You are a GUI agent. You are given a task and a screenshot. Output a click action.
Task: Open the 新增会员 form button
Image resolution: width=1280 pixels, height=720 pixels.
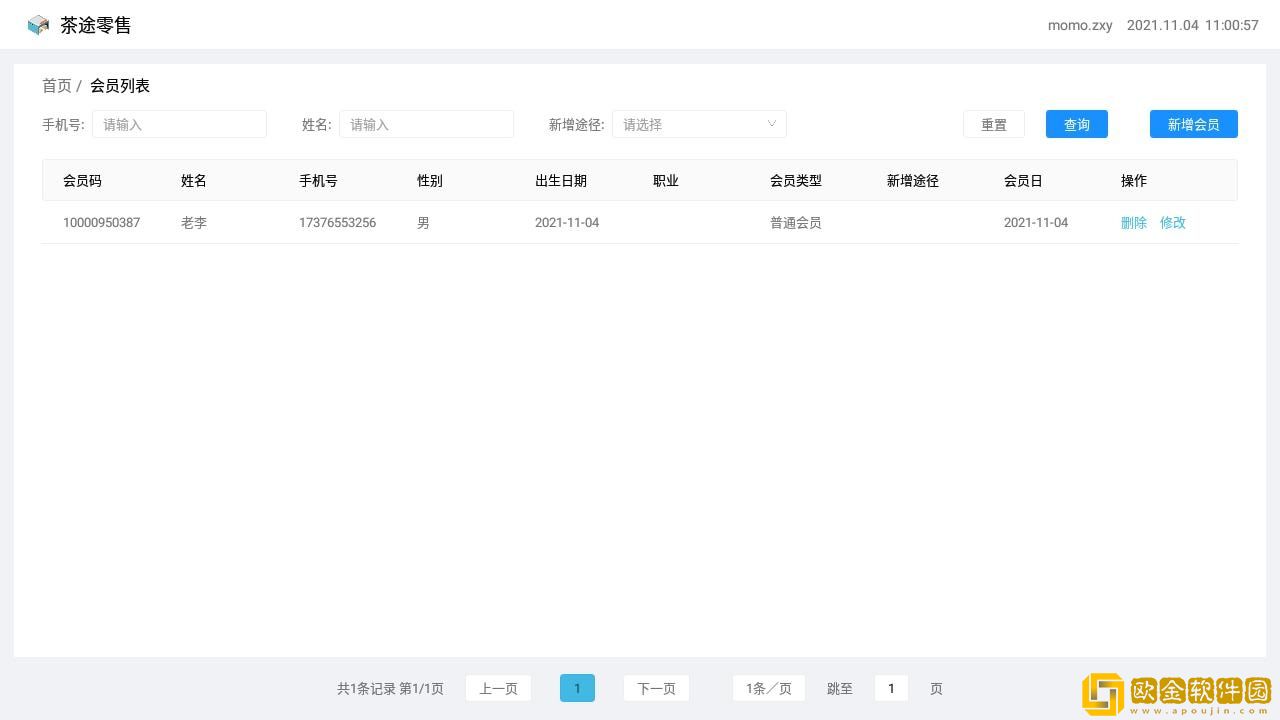tap(1193, 124)
